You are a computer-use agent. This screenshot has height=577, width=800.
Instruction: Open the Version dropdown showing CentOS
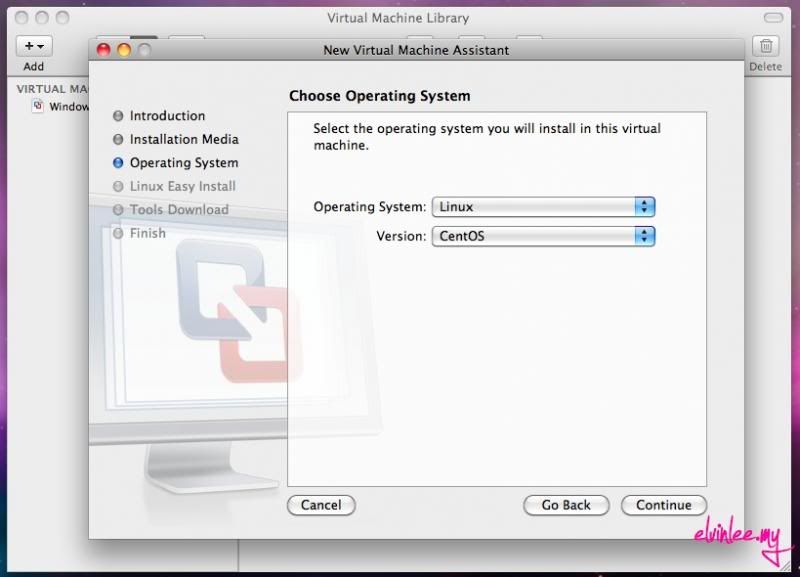click(543, 236)
